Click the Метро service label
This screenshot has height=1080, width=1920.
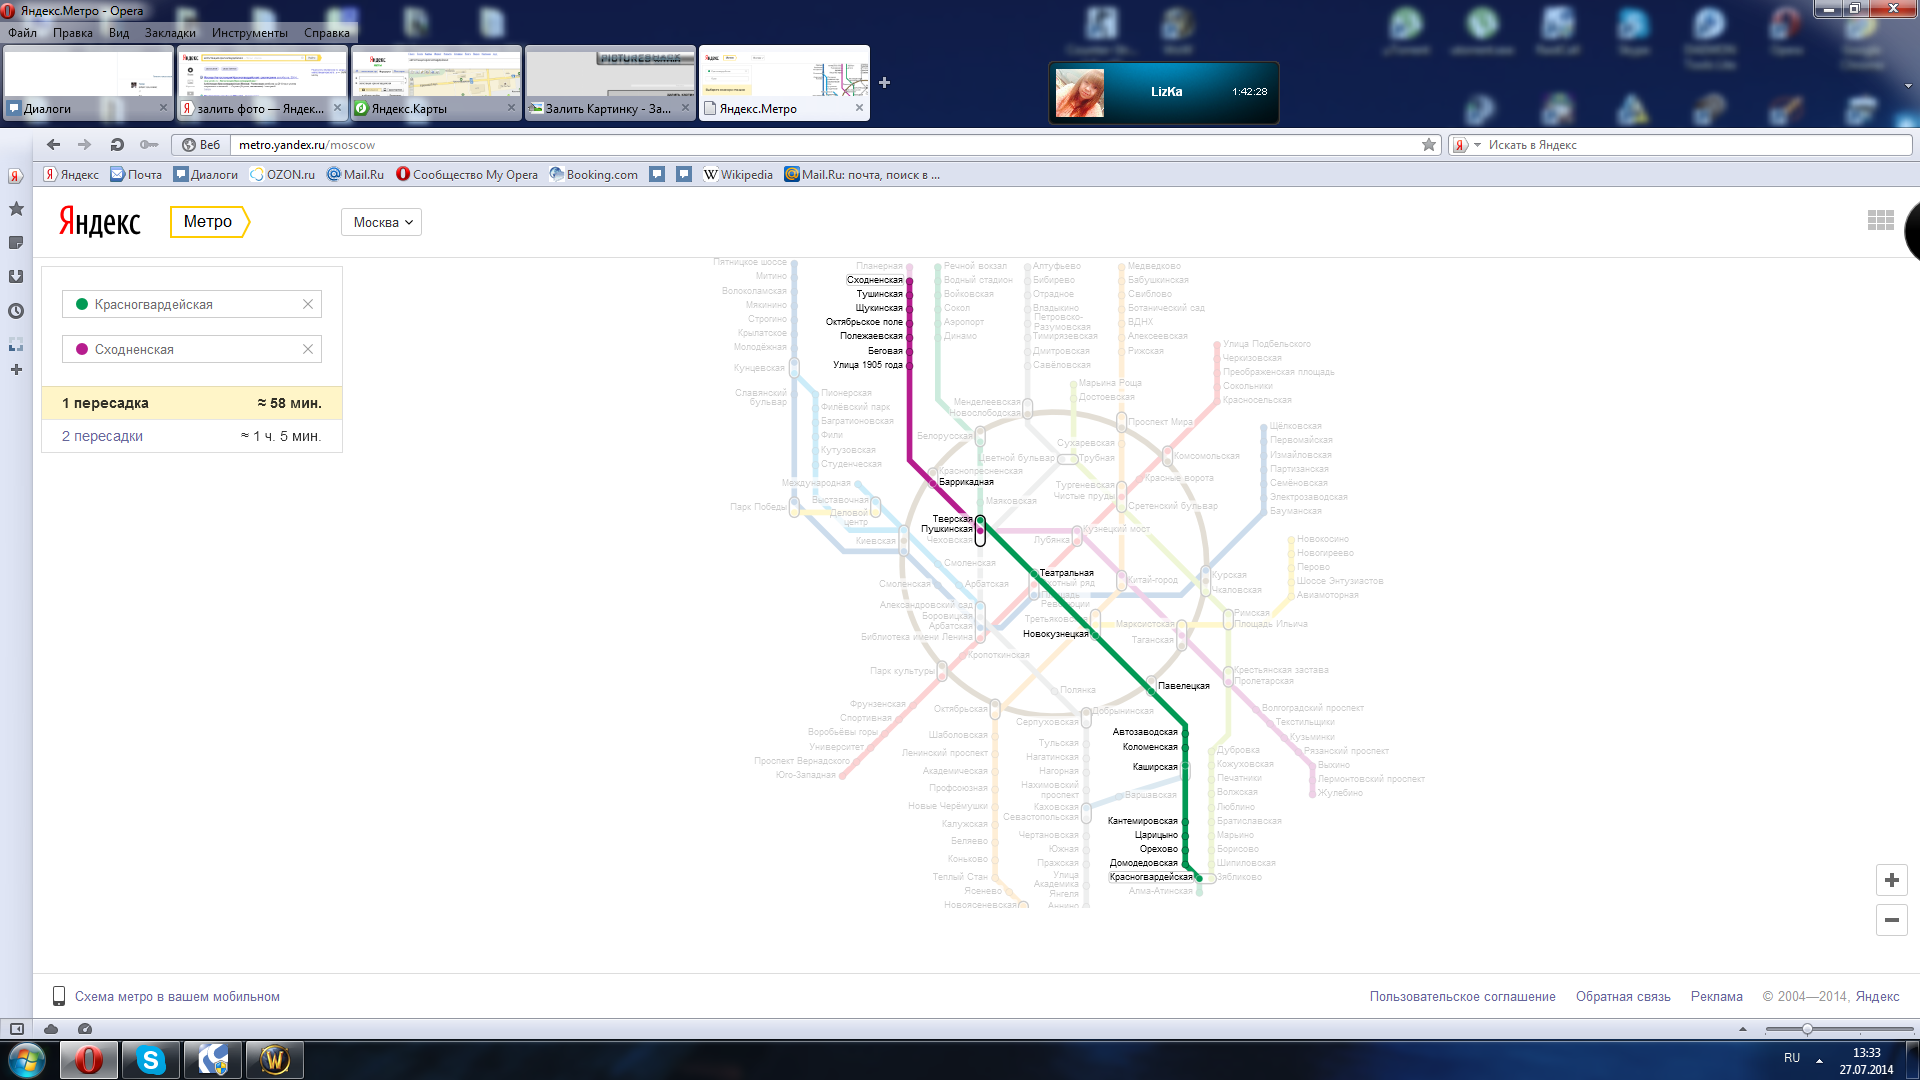coord(208,222)
